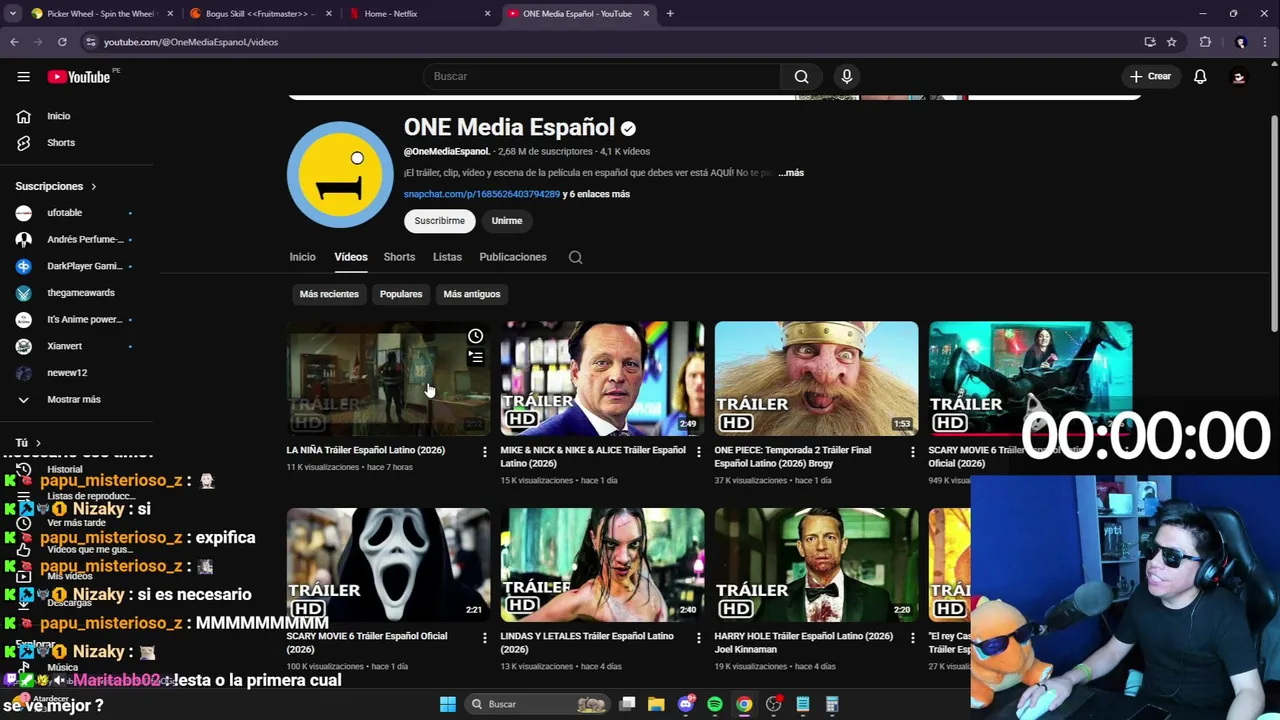1280x720 pixels.
Task: Expand Suscripciones section
Action: coord(56,186)
